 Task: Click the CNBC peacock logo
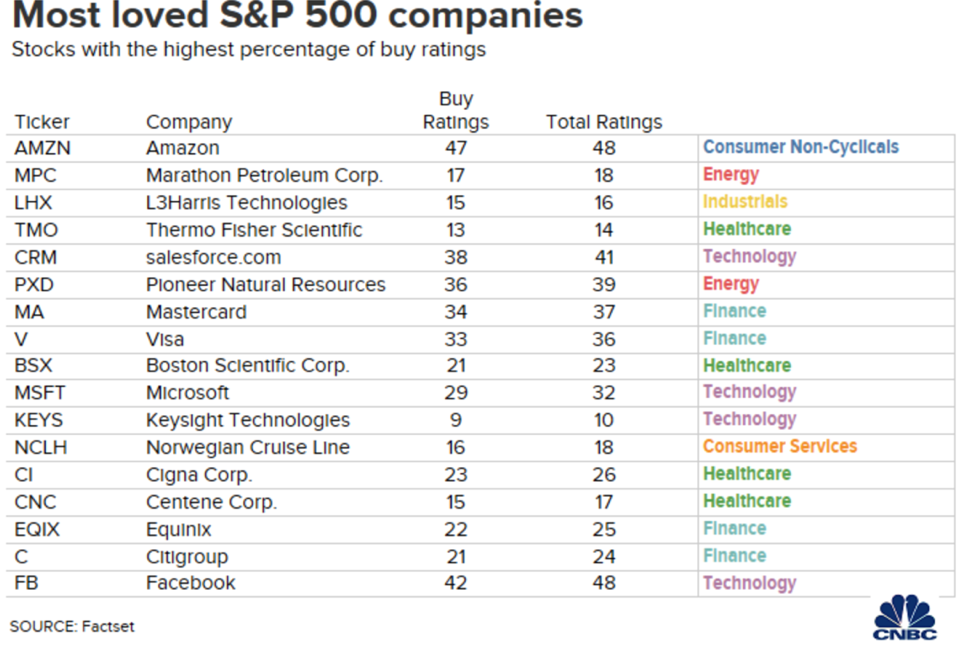coord(904,617)
